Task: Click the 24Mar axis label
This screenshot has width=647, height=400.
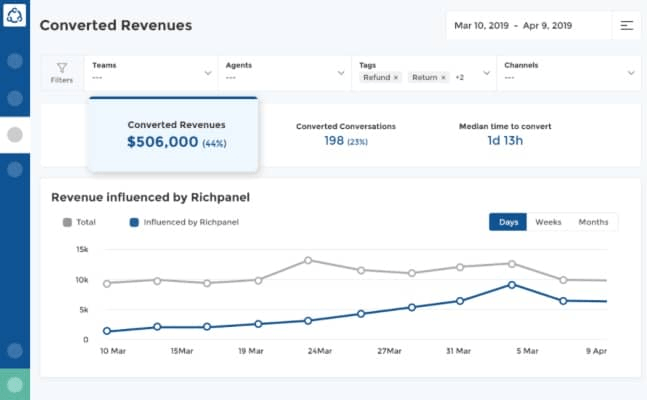Action: point(320,351)
